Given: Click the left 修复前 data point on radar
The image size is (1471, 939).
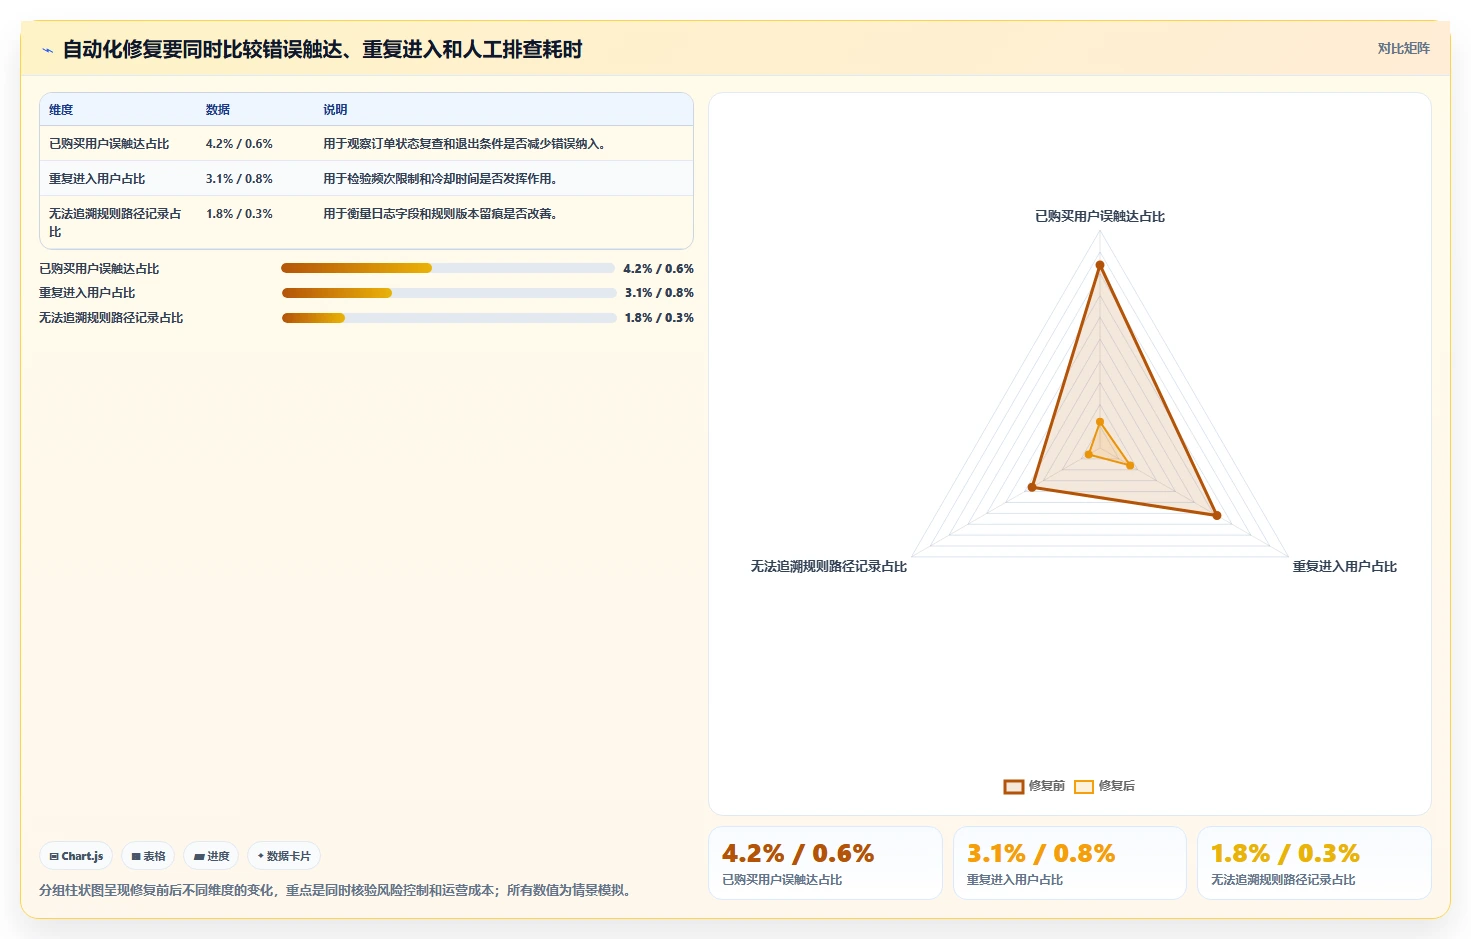Looking at the screenshot, I should pyautogui.click(x=1032, y=487).
